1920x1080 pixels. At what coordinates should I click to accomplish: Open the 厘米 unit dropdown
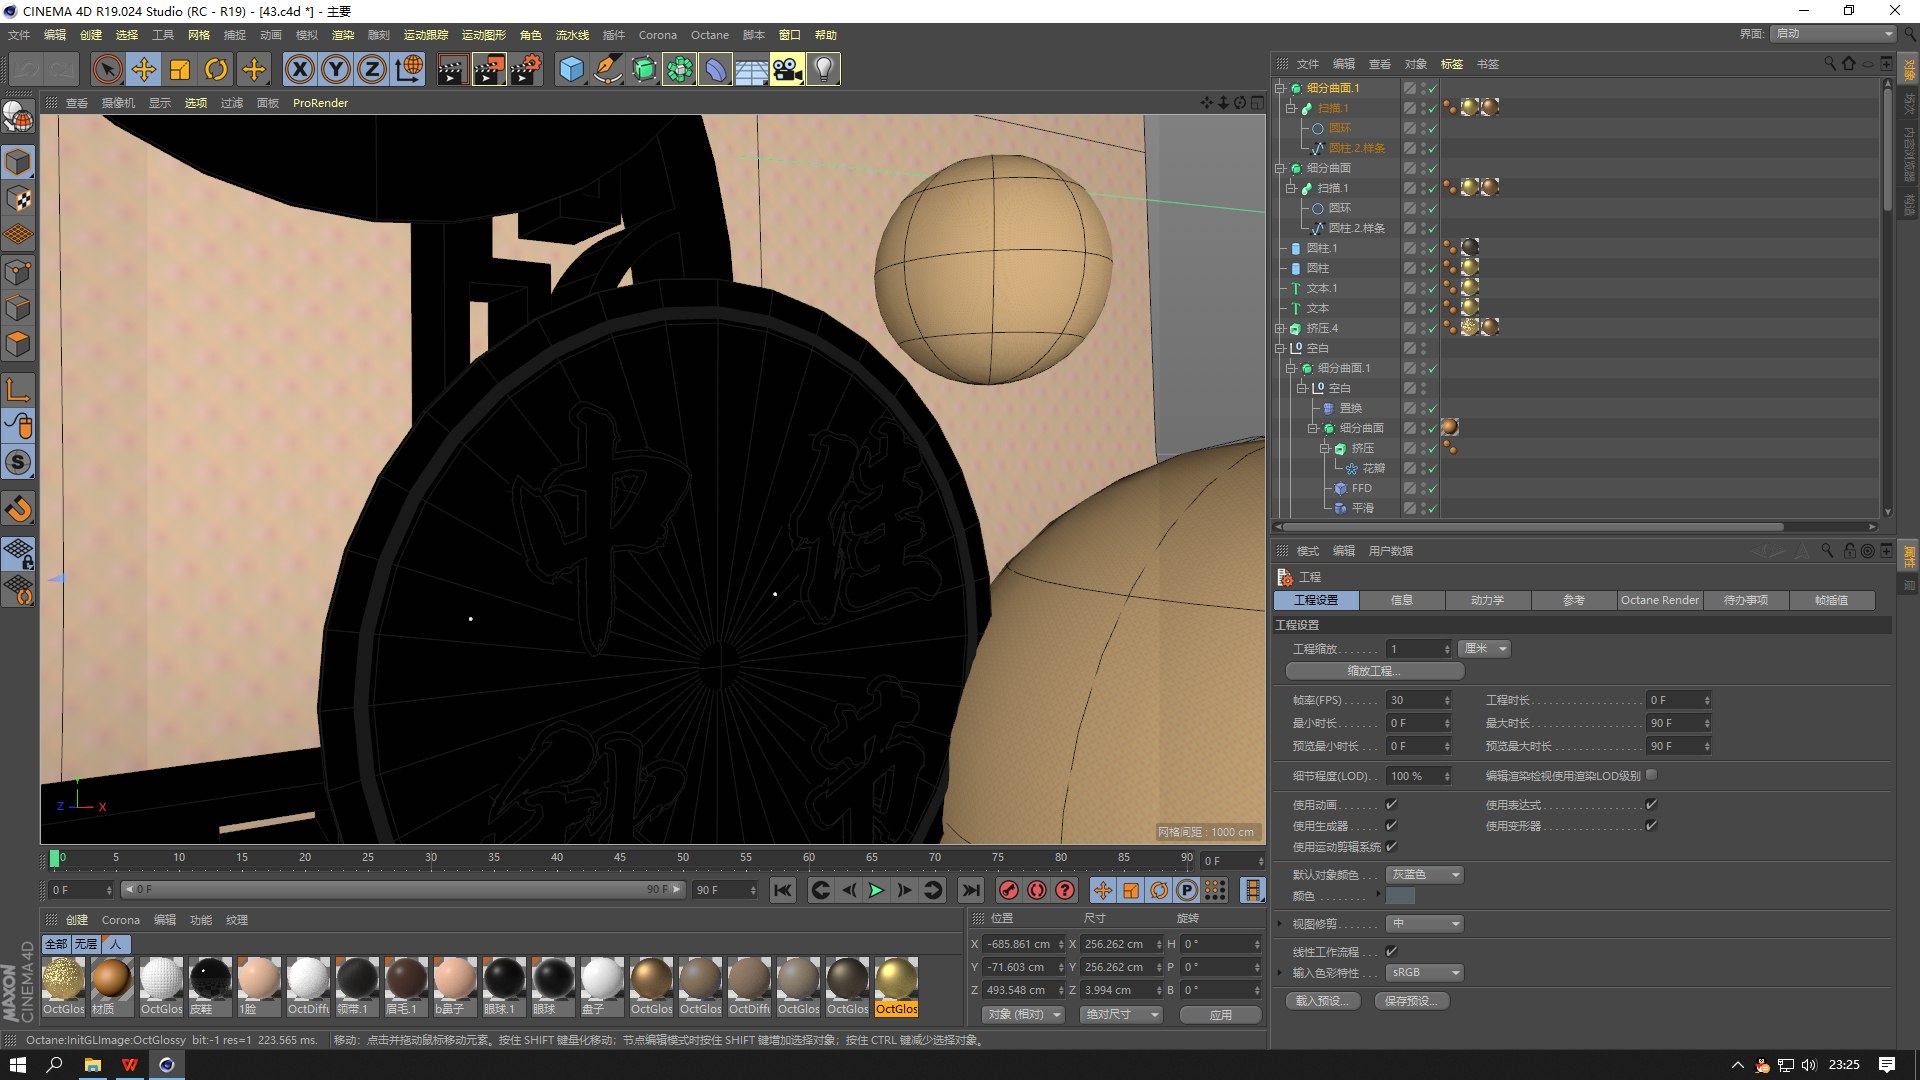point(1484,649)
